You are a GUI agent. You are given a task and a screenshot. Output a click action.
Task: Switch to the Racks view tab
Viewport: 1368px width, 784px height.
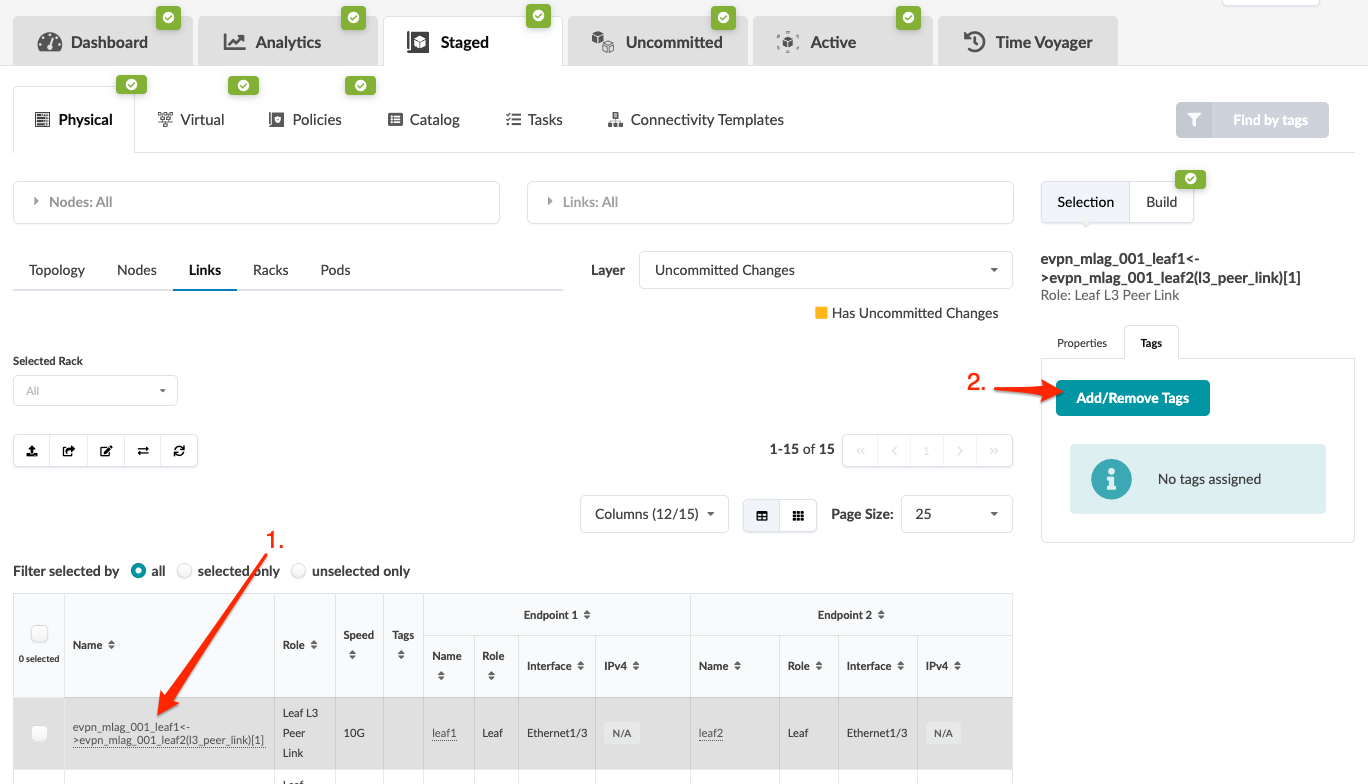tap(270, 270)
